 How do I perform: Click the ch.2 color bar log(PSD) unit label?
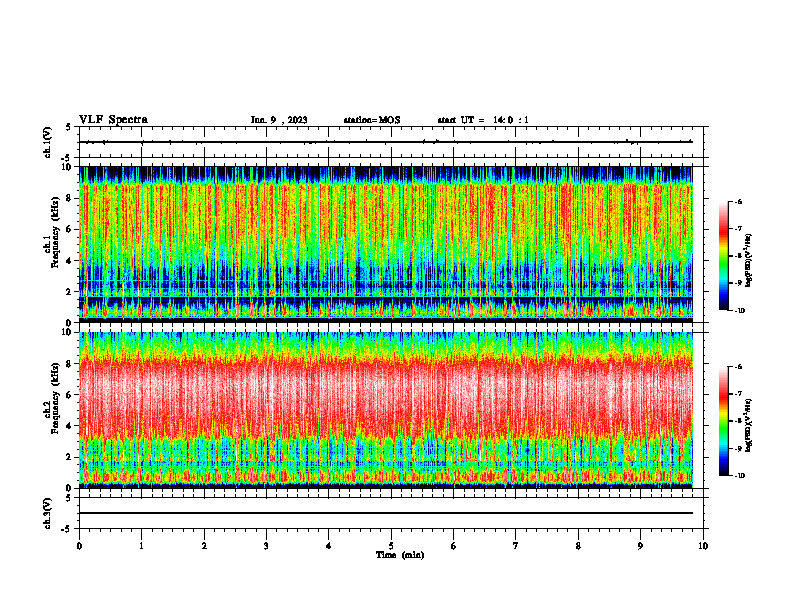click(x=749, y=424)
